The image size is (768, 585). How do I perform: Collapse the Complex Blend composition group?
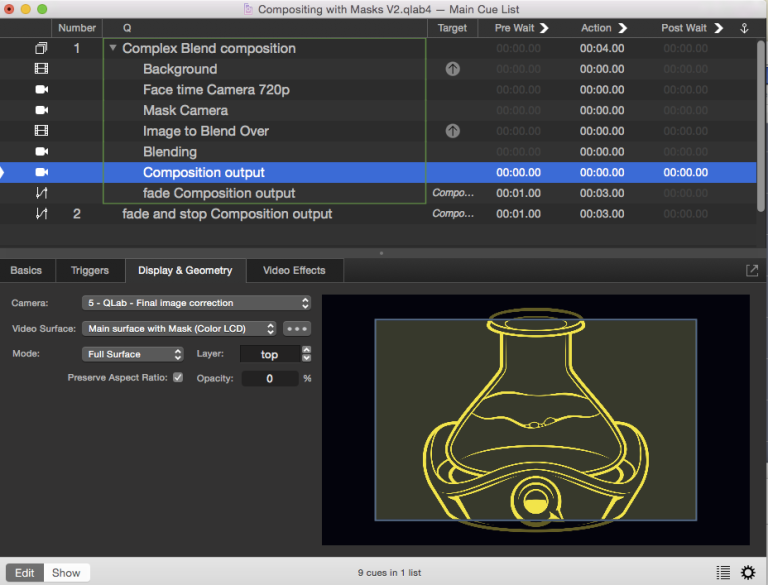click(113, 48)
